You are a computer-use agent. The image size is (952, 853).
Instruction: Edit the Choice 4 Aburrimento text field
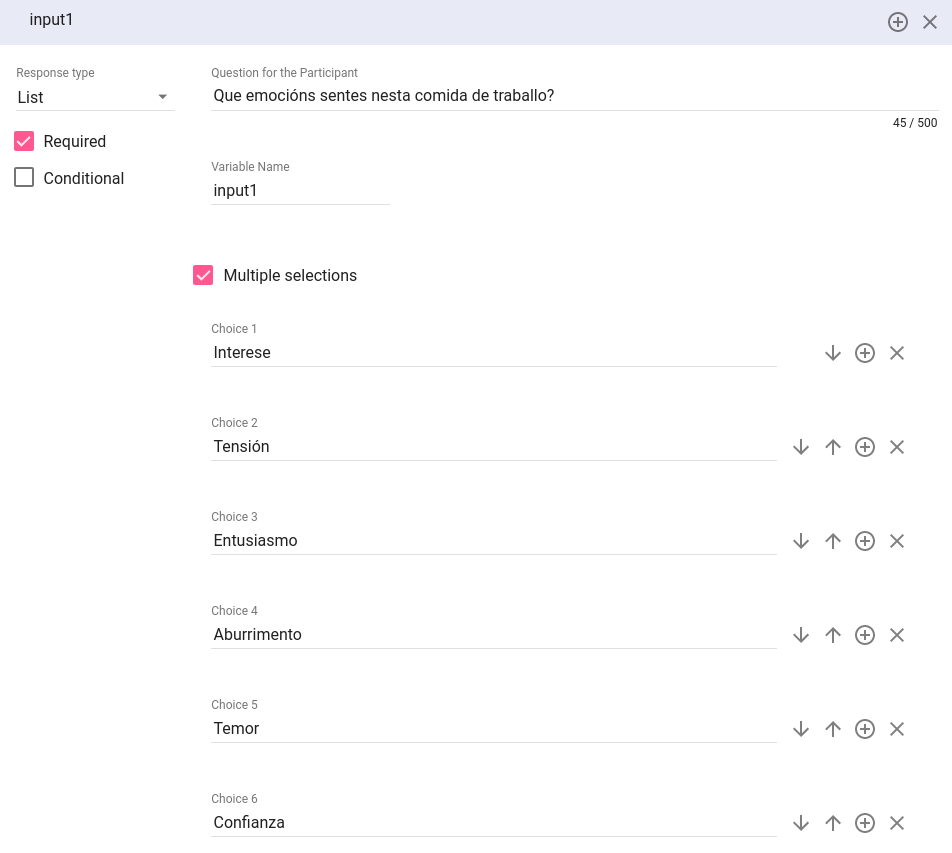click(493, 635)
